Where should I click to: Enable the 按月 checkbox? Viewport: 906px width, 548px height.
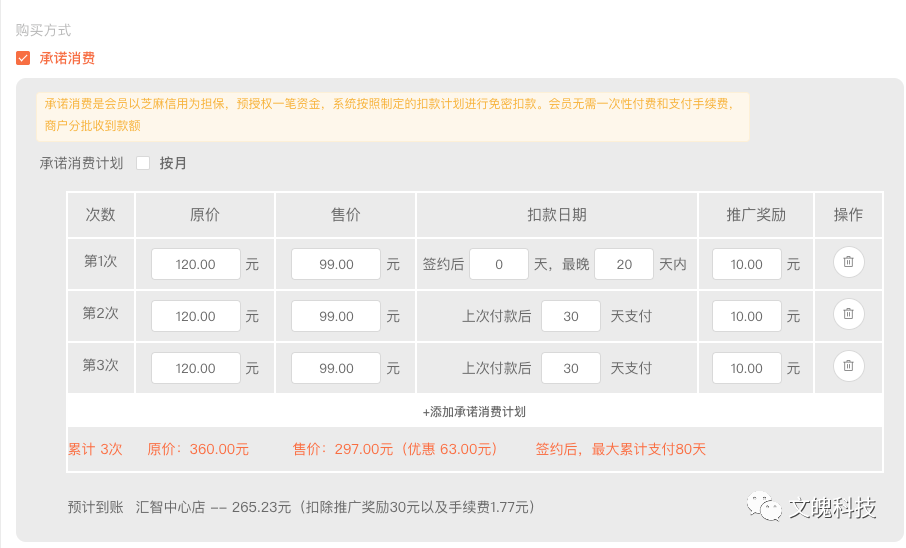click(143, 164)
